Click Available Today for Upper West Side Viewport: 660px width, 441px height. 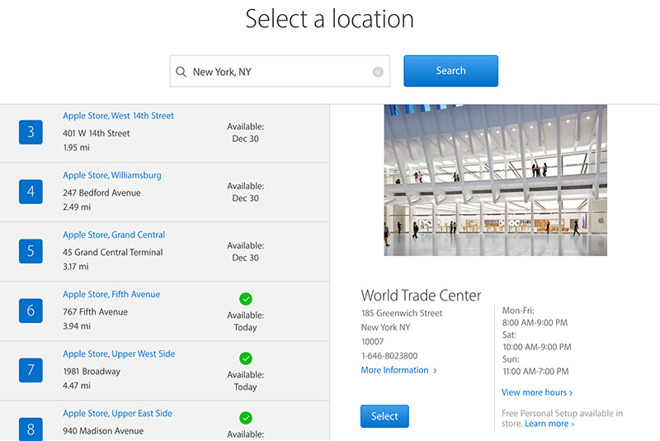245,381
